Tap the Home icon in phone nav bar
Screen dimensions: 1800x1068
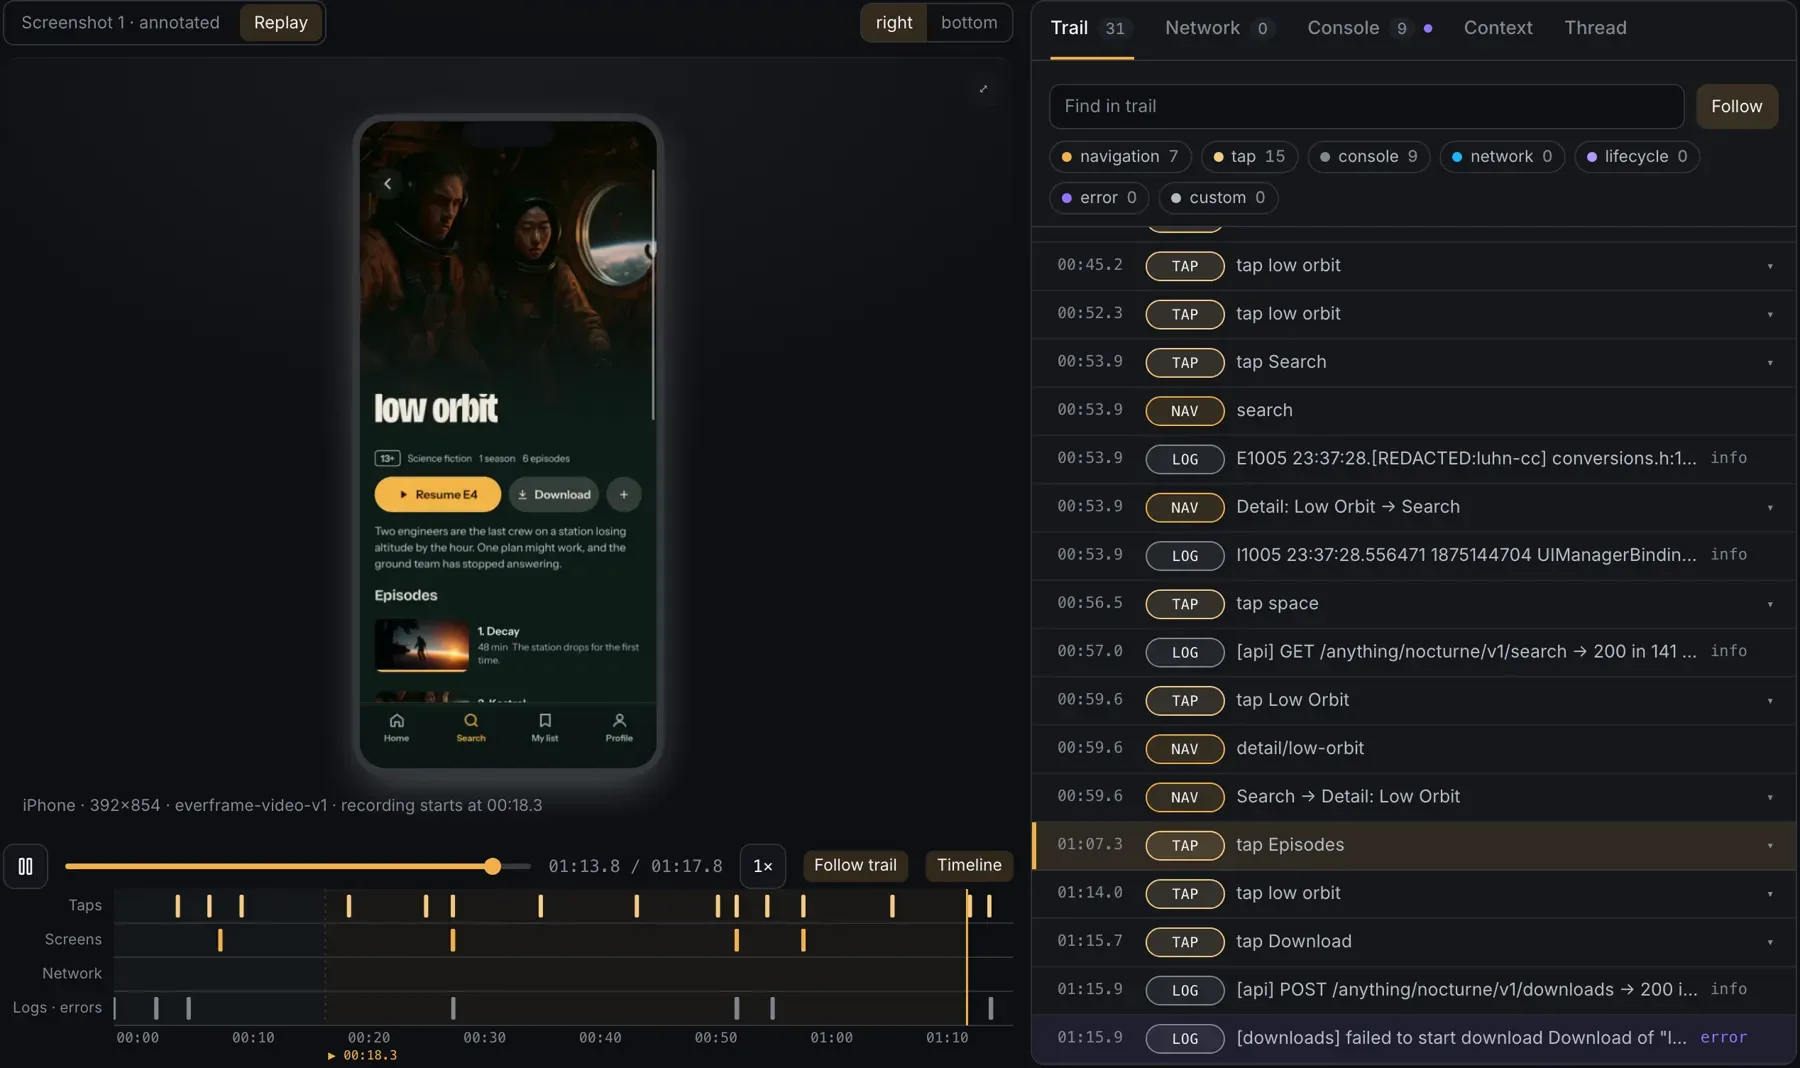tap(396, 727)
